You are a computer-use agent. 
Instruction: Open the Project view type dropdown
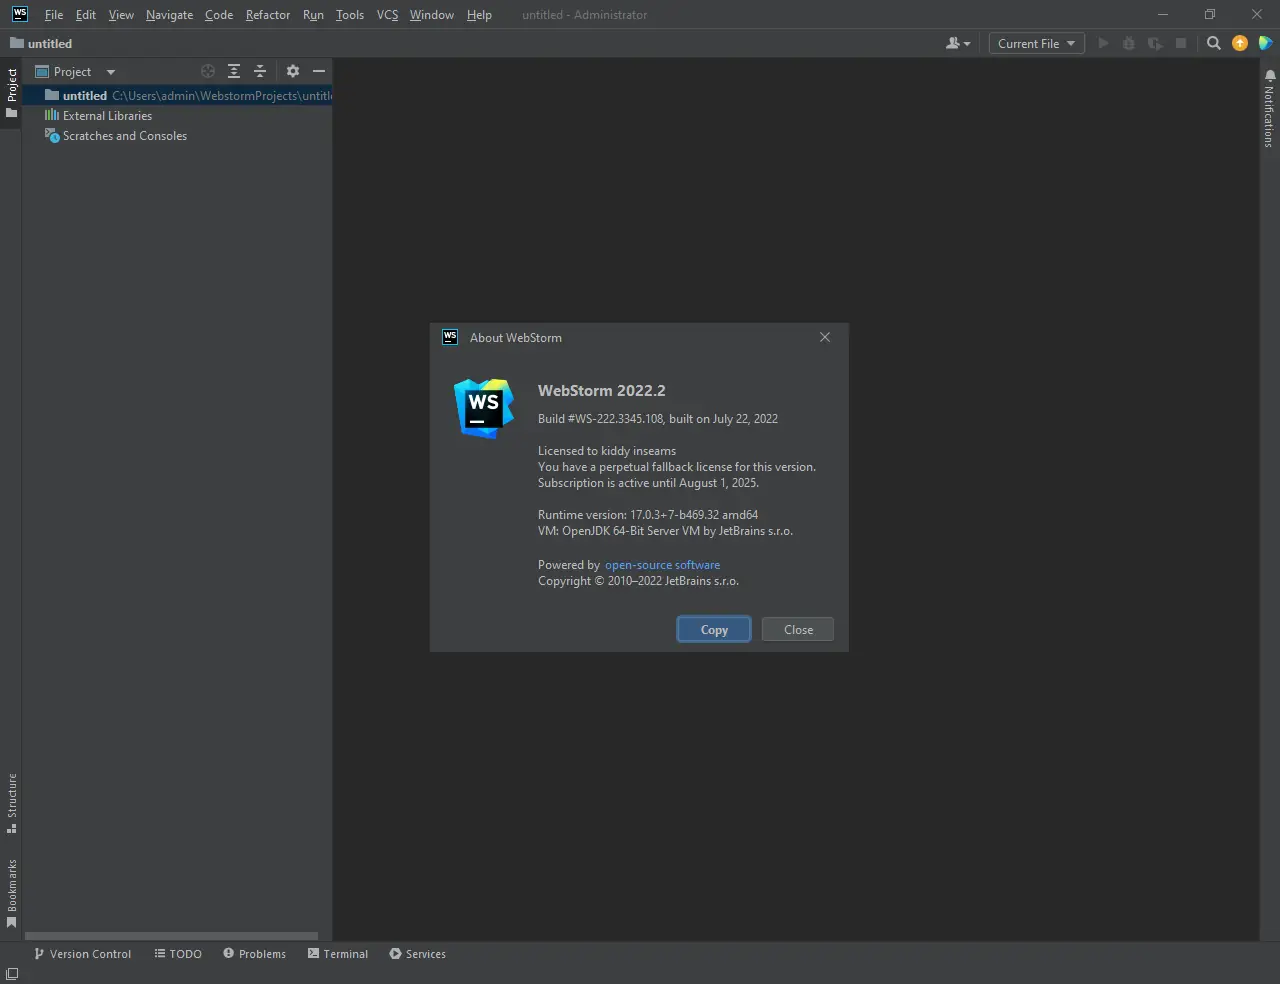pos(76,72)
